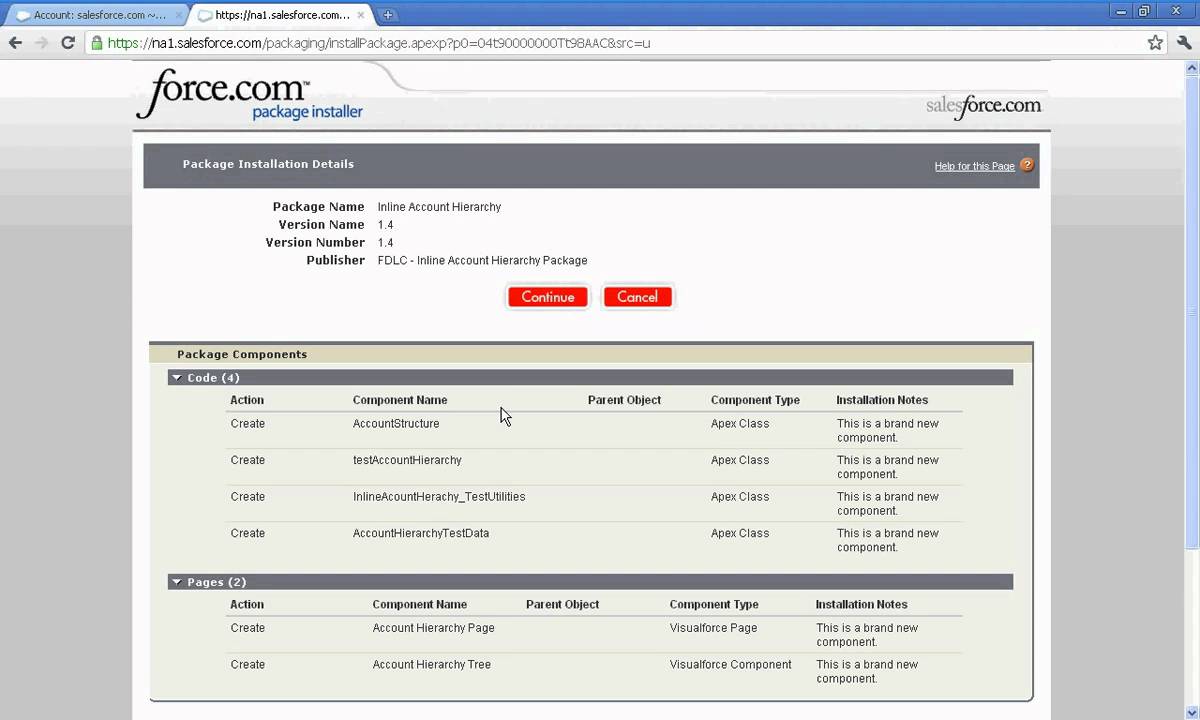Click the Account Hierarchy Page row
1200x720 pixels.
point(595,635)
